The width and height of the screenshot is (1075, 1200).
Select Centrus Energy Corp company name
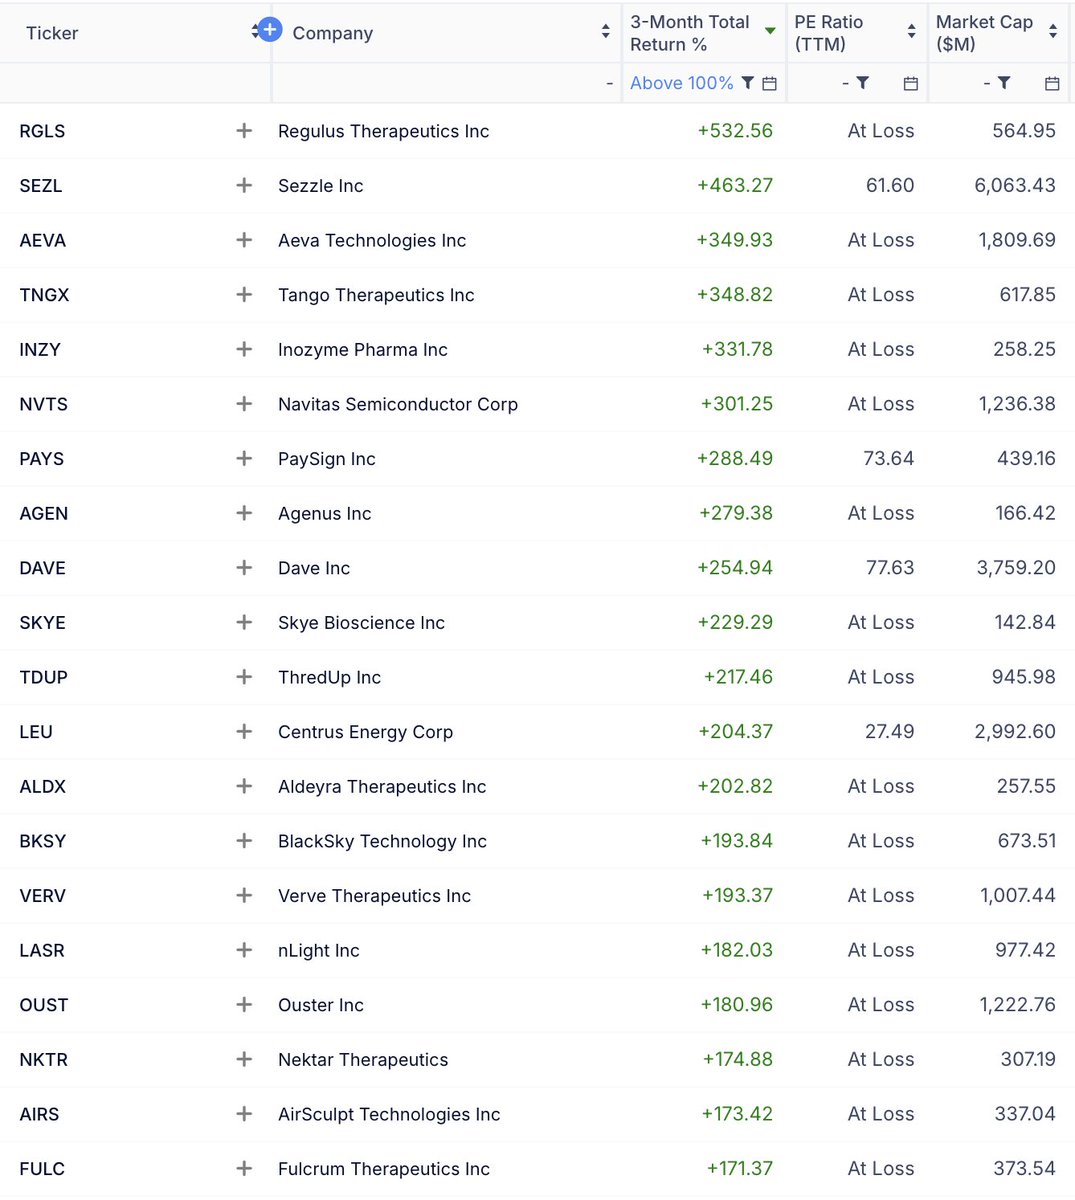coord(366,732)
